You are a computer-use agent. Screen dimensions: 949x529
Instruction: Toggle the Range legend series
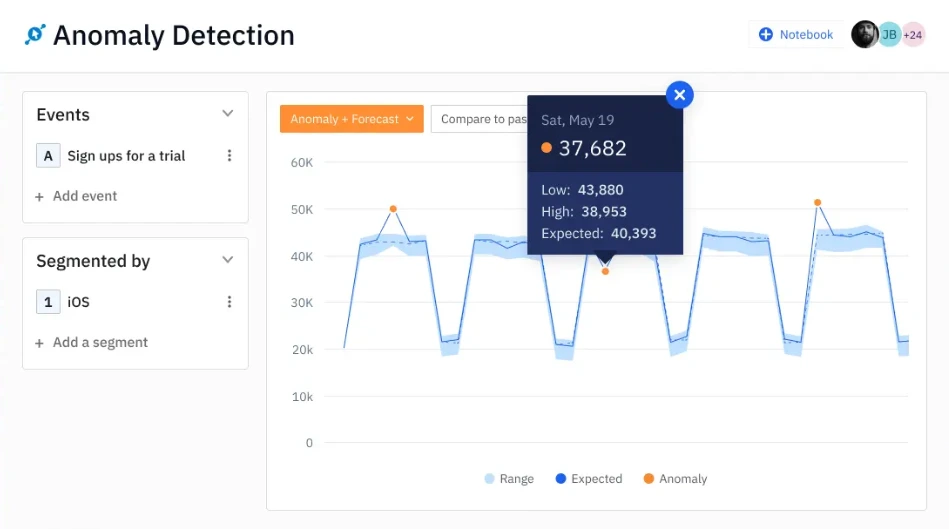509,479
